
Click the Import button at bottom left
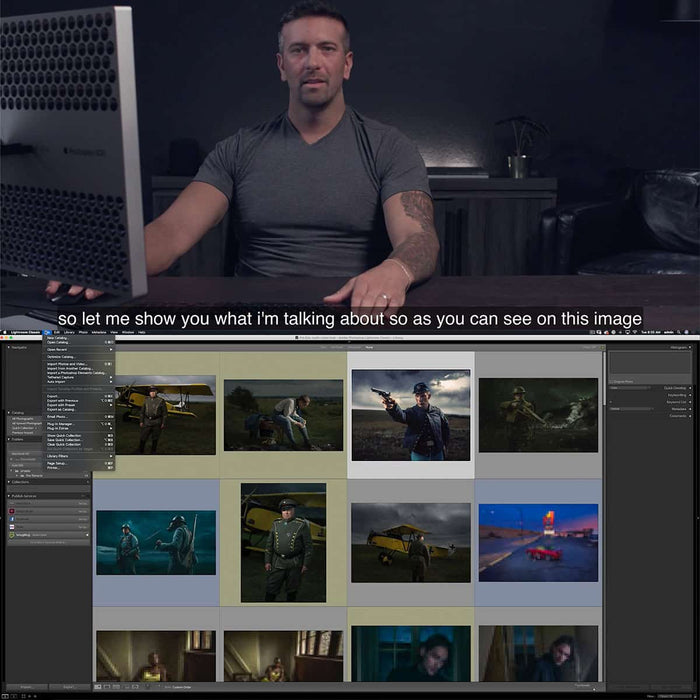[25, 687]
